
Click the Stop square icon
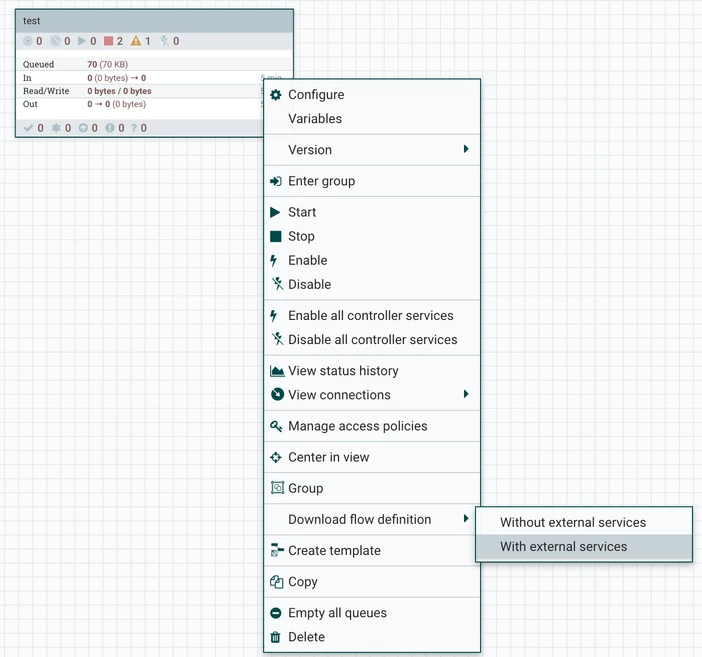coord(276,236)
